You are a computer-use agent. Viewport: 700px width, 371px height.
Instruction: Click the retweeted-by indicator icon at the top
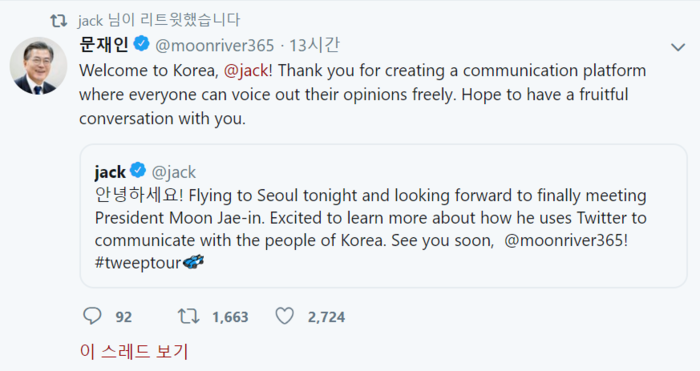58,20
